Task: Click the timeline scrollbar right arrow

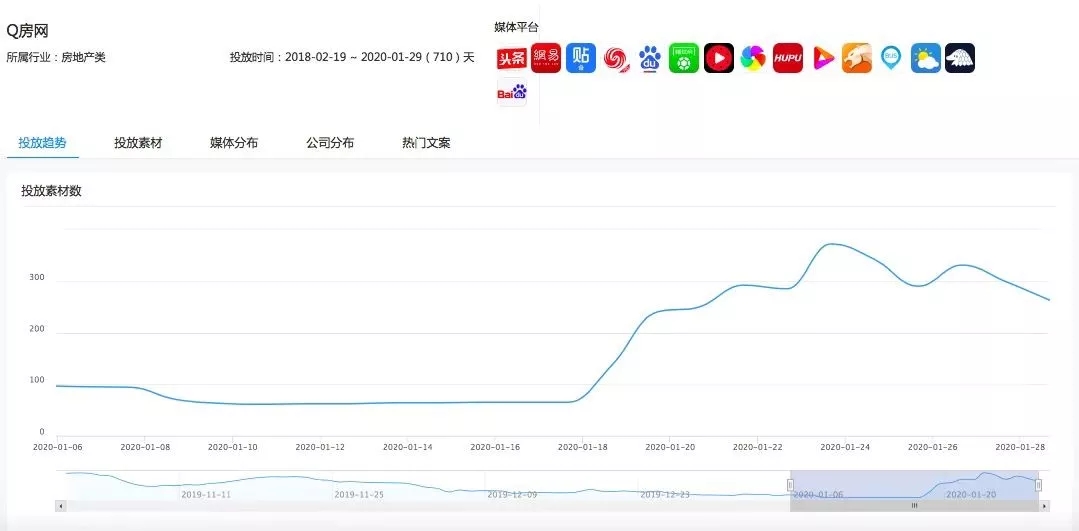Action: [x=1044, y=506]
